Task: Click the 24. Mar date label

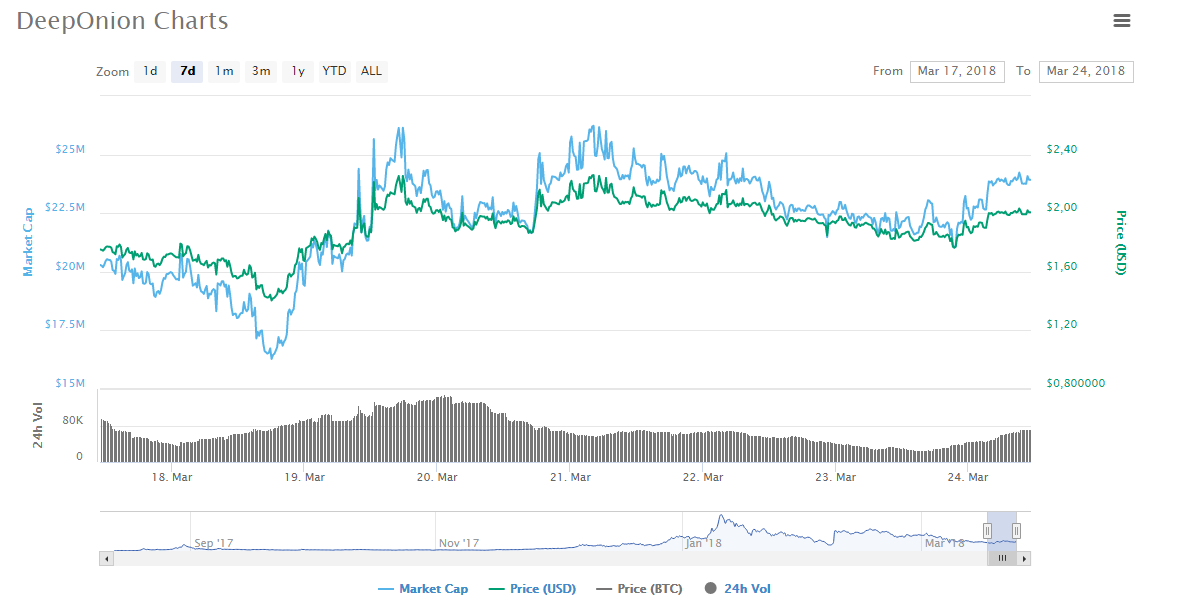Action: pos(968,477)
